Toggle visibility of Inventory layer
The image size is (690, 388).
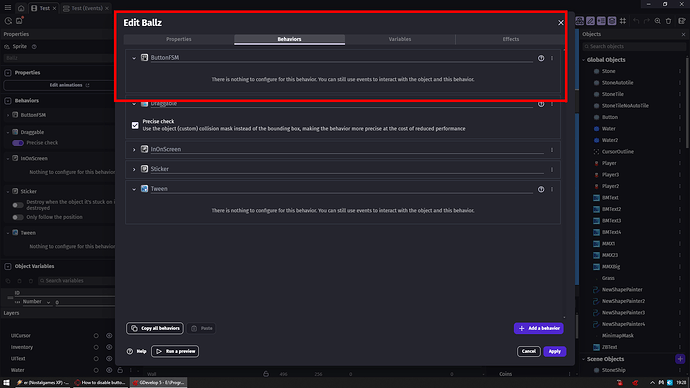tap(109, 347)
